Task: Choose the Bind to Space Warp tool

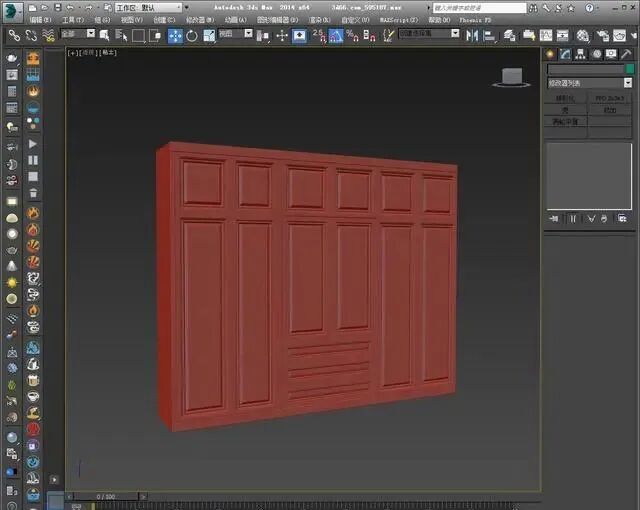Action: tap(48, 36)
